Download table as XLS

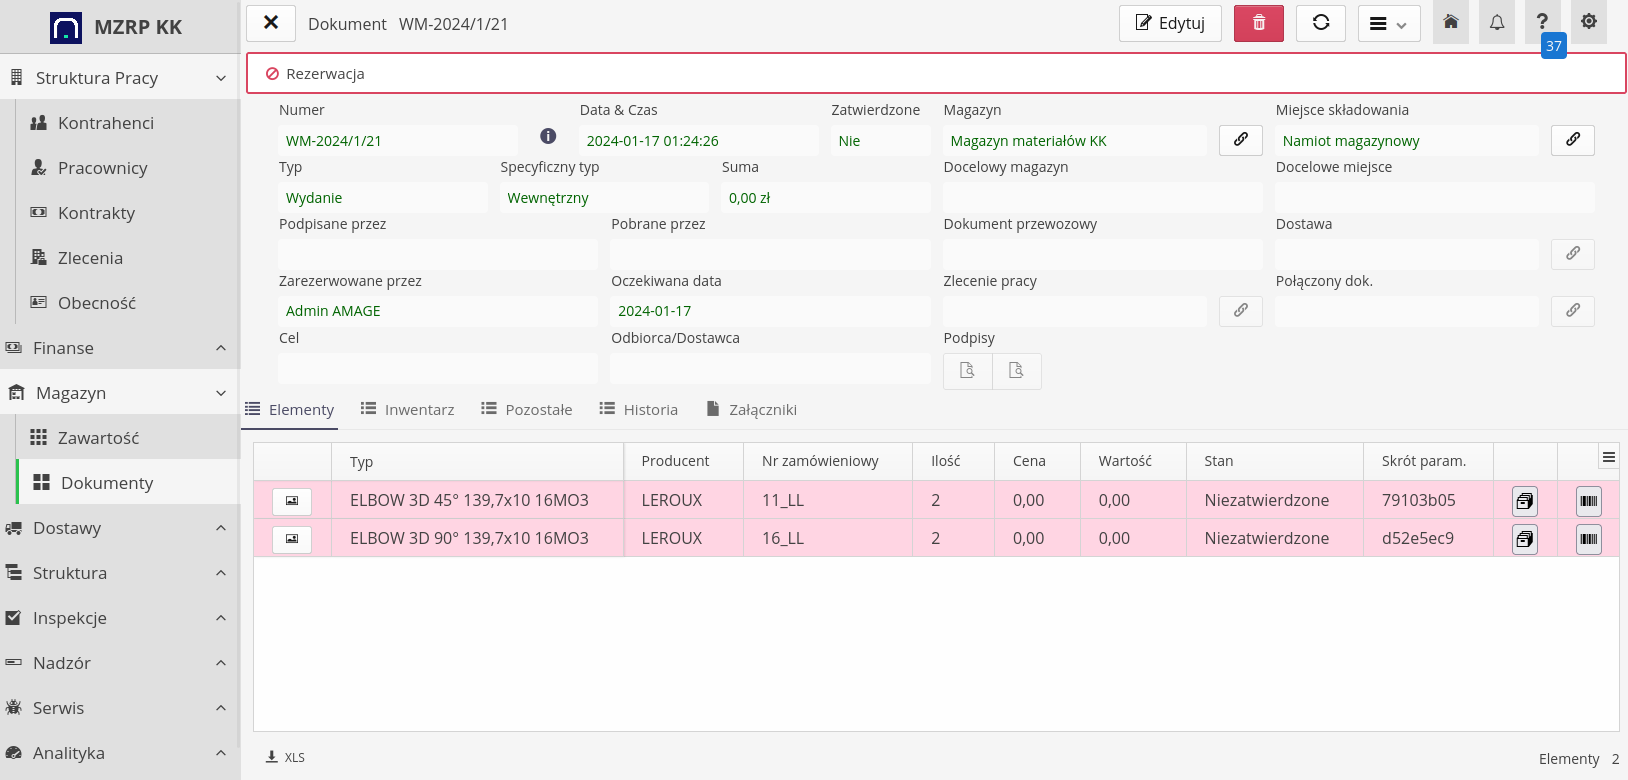pyautogui.click(x=286, y=757)
